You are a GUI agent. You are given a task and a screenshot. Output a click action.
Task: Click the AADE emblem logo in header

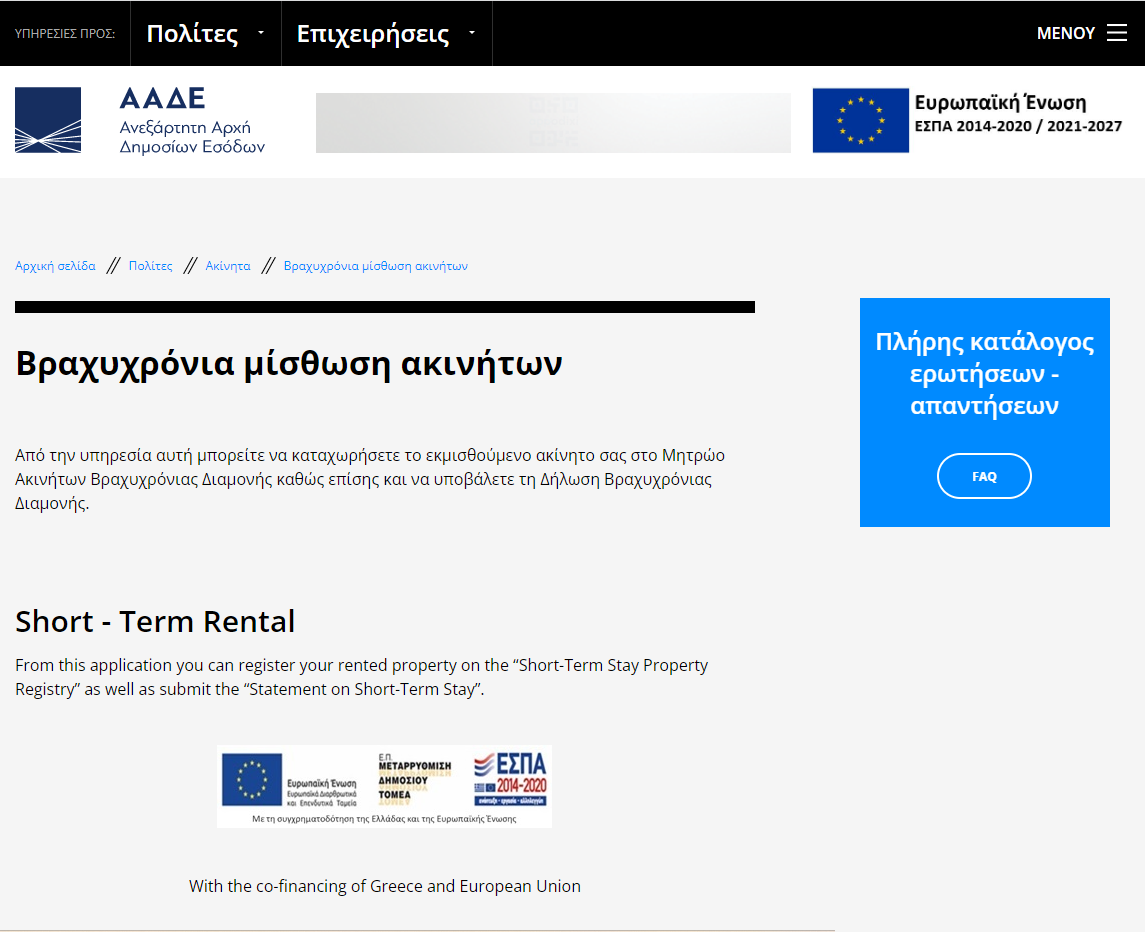click(48, 120)
